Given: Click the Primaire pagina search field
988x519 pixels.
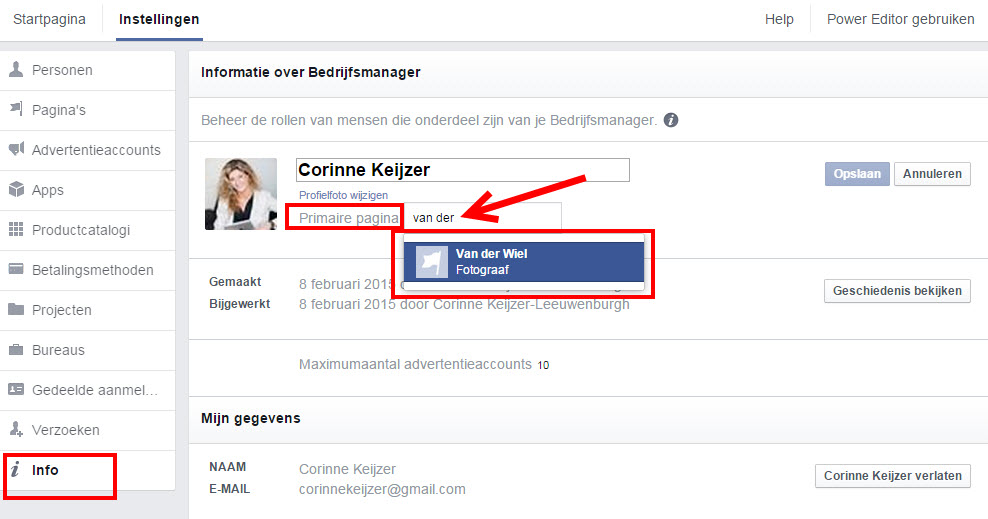Looking at the screenshot, I should click(x=482, y=218).
